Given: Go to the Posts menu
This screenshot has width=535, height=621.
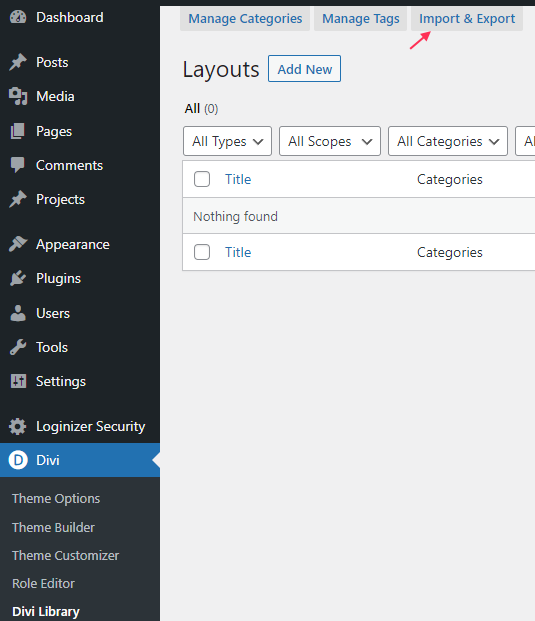Looking at the screenshot, I should pyautogui.click(x=52, y=62).
